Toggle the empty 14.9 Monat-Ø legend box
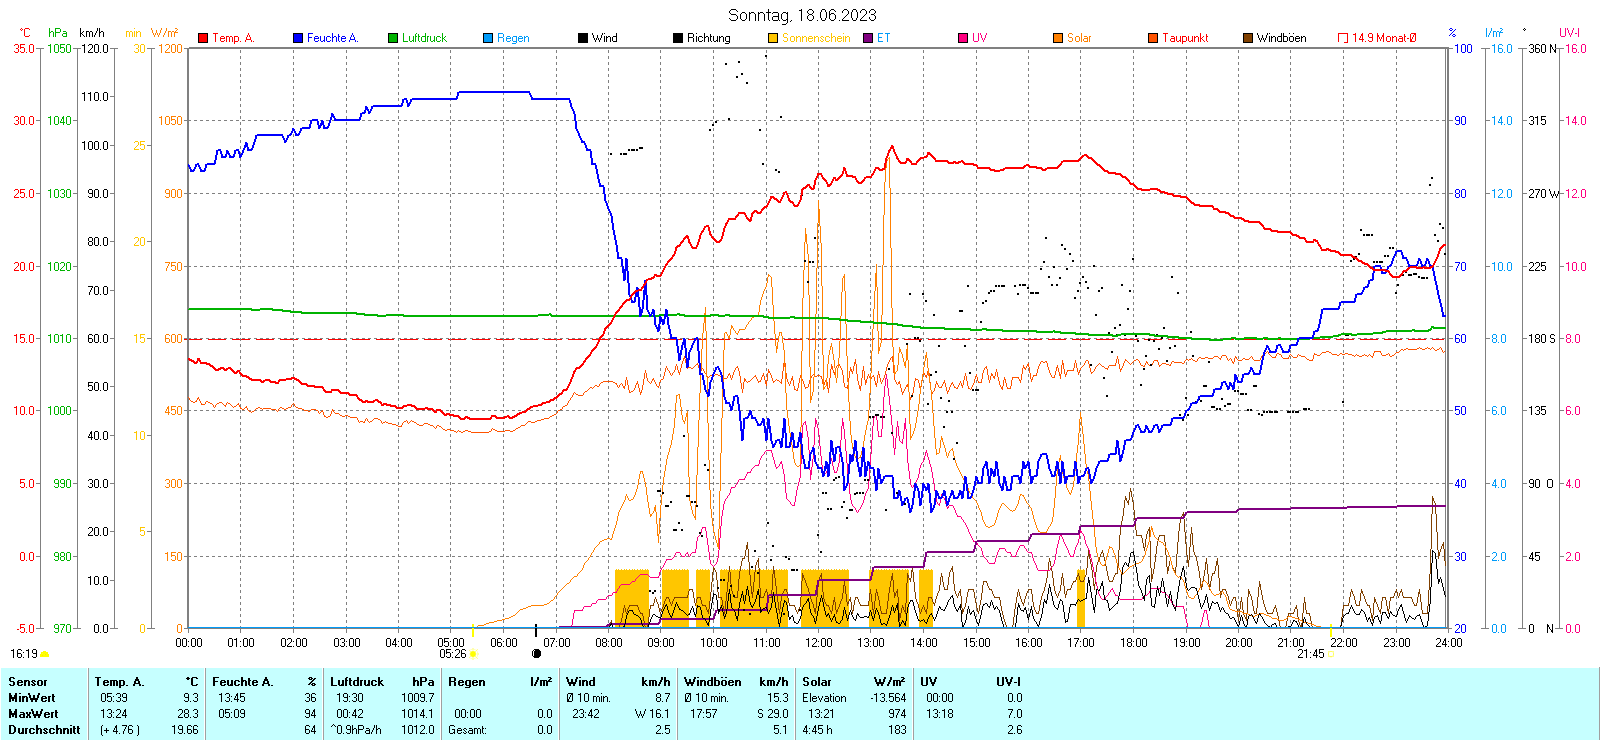Viewport: 1600px width, 740px height. coord(1343,38)
